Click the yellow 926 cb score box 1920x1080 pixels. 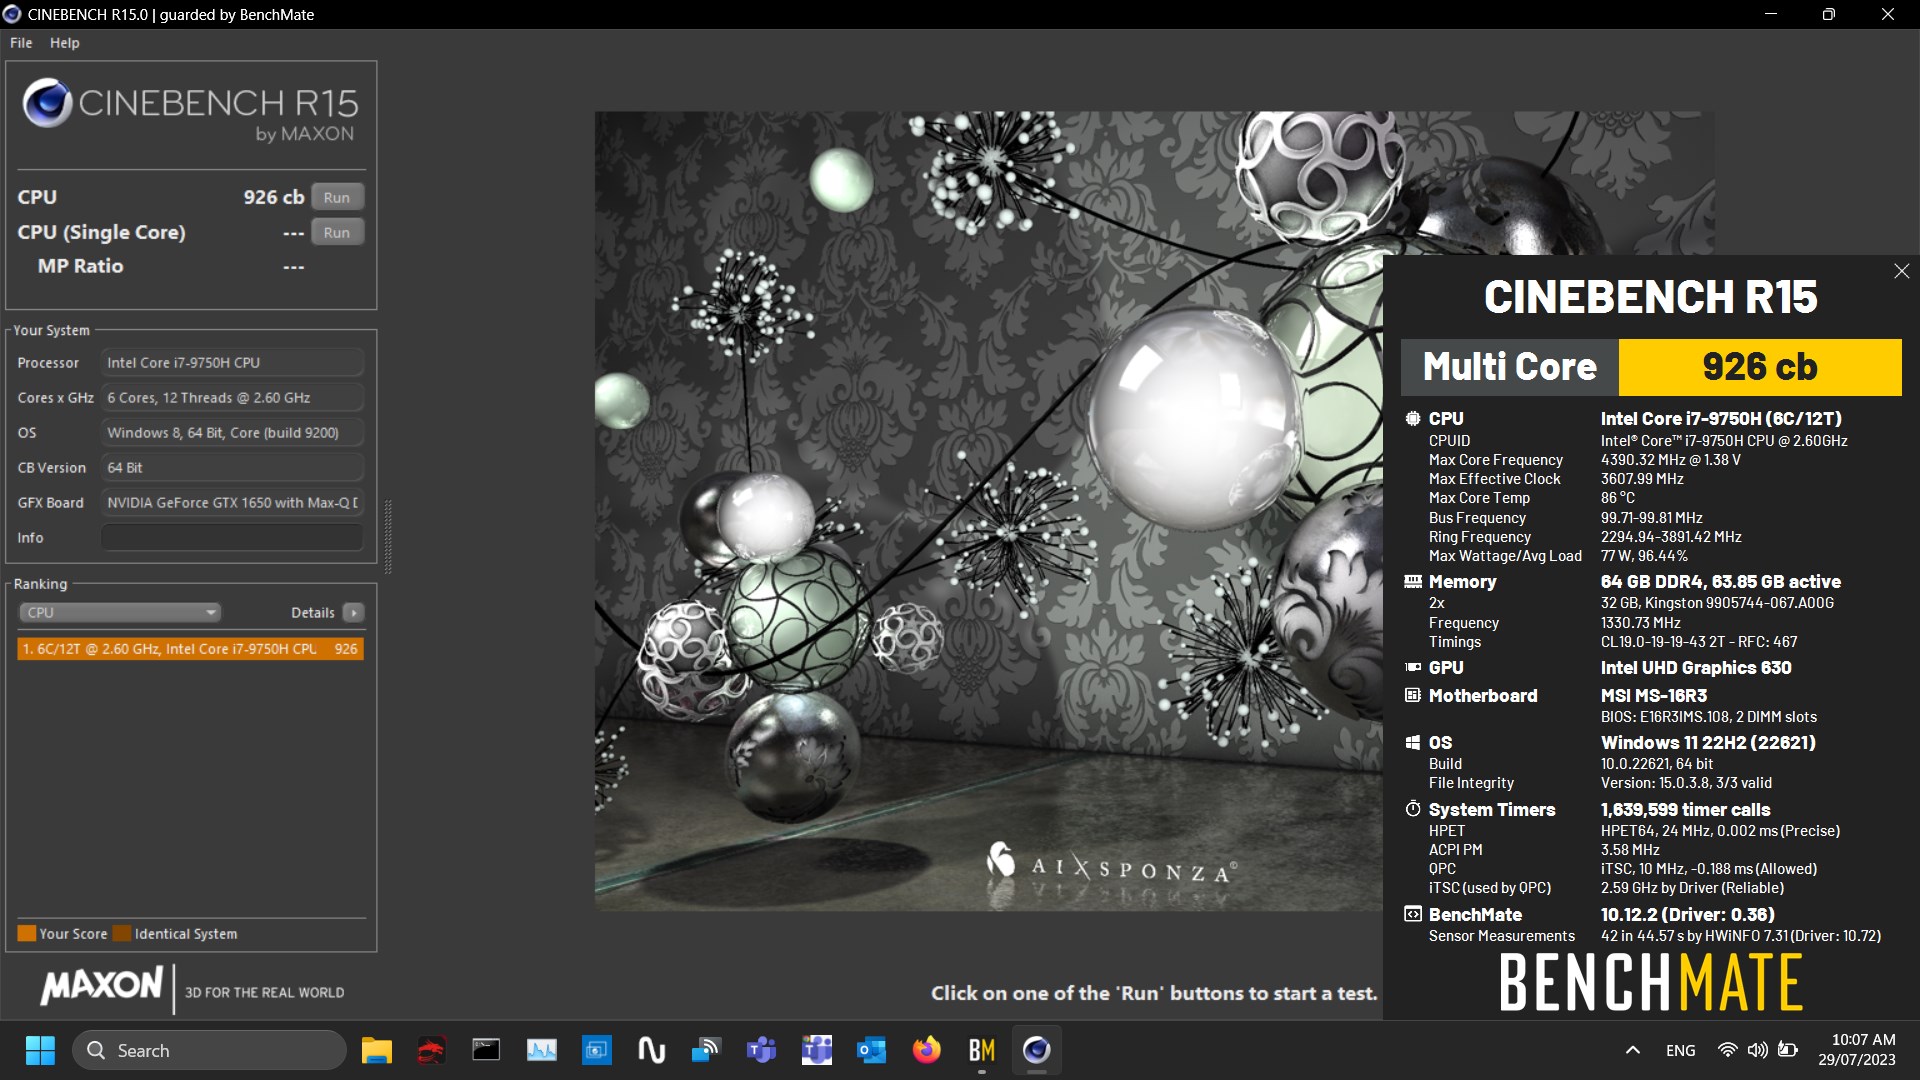click(x=1760, y=367)
